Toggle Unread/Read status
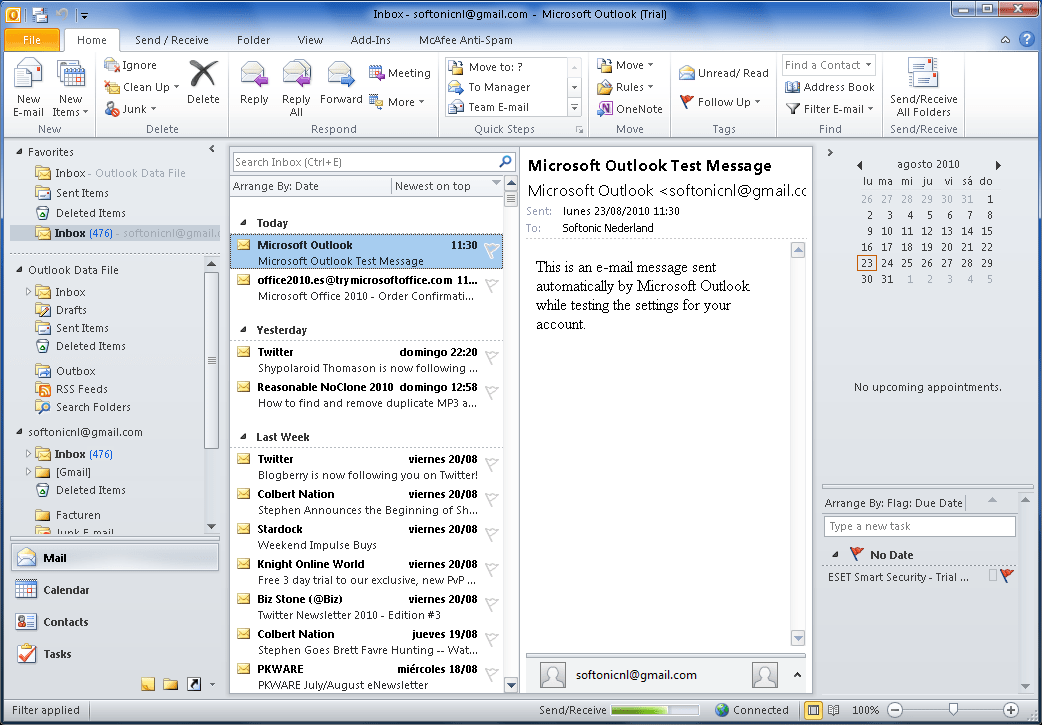The width and height of the screenshot is (1042, 725). click(x=724, y=73)
